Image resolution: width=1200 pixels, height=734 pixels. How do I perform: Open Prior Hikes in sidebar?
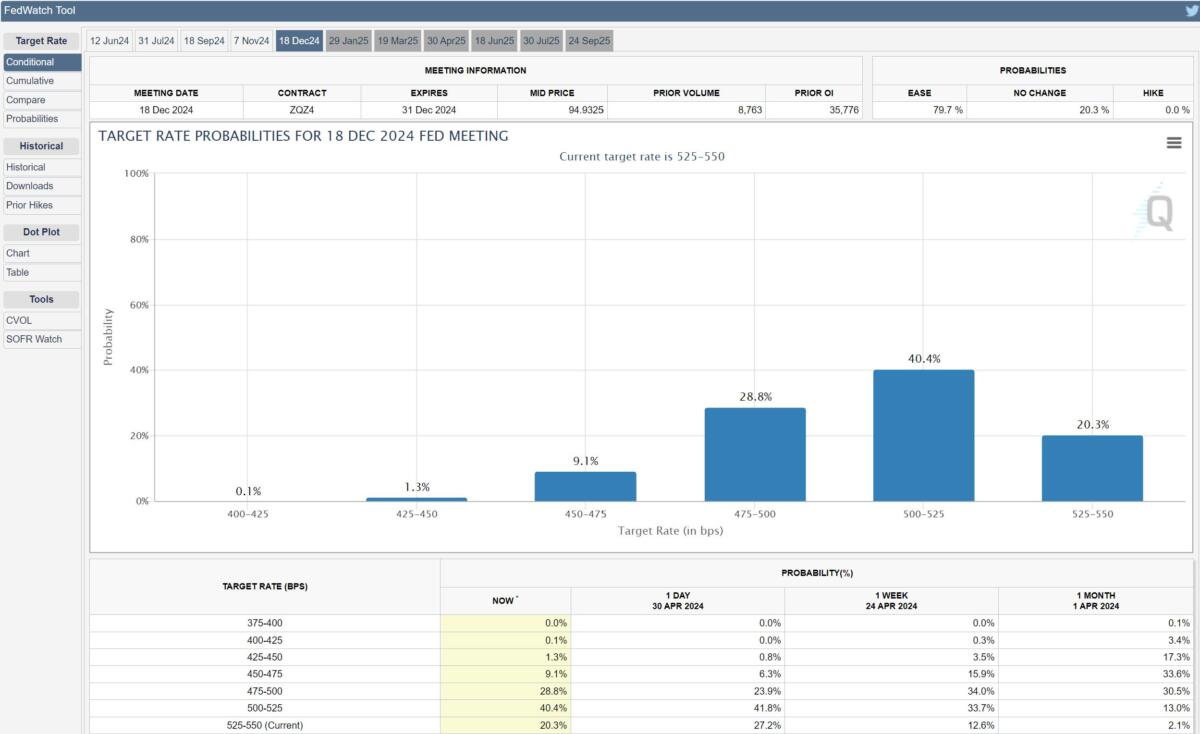click(30, 205)
